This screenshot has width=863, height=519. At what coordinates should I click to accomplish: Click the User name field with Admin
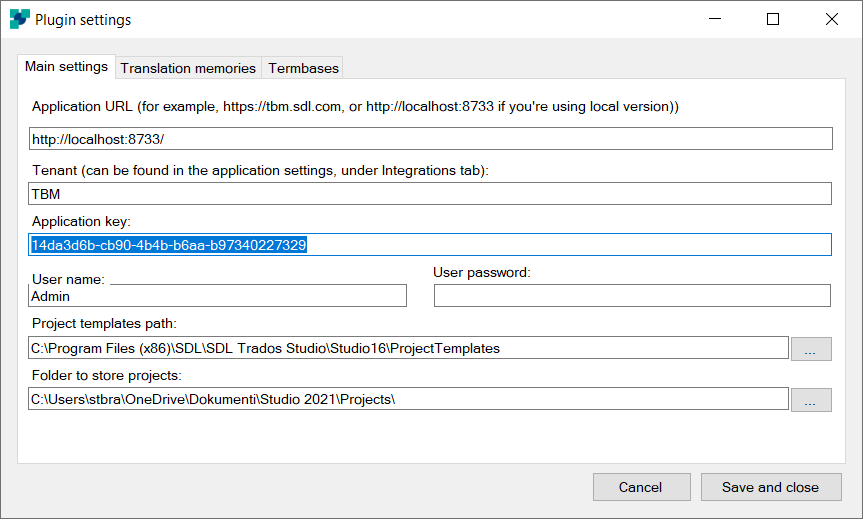(x=217, y=296)
